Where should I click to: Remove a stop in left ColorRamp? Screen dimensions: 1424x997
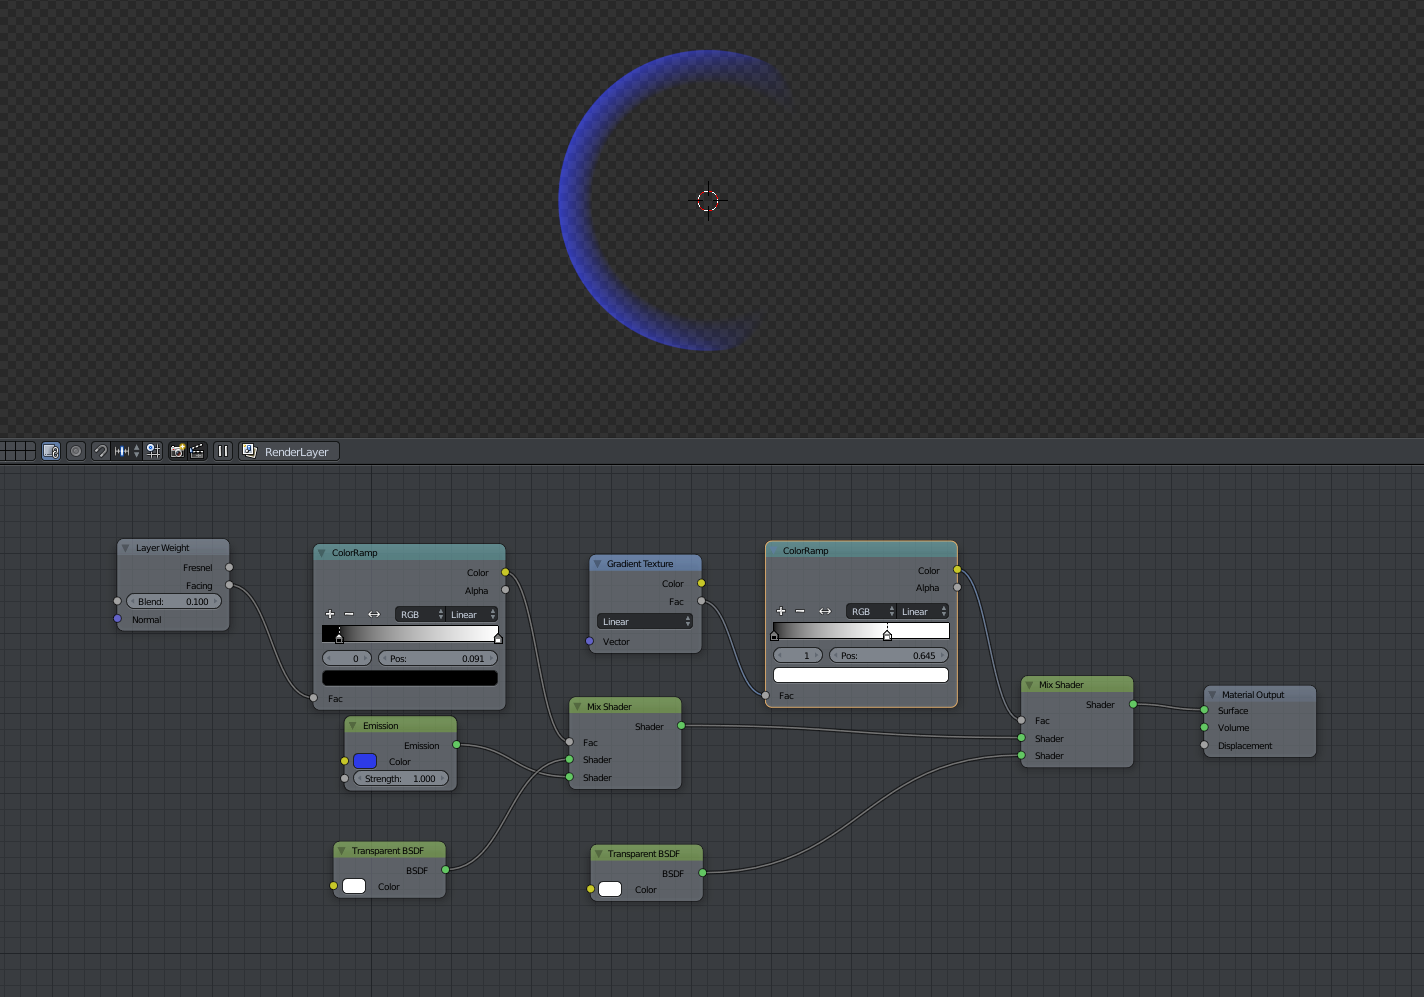(x=349, y=614)
